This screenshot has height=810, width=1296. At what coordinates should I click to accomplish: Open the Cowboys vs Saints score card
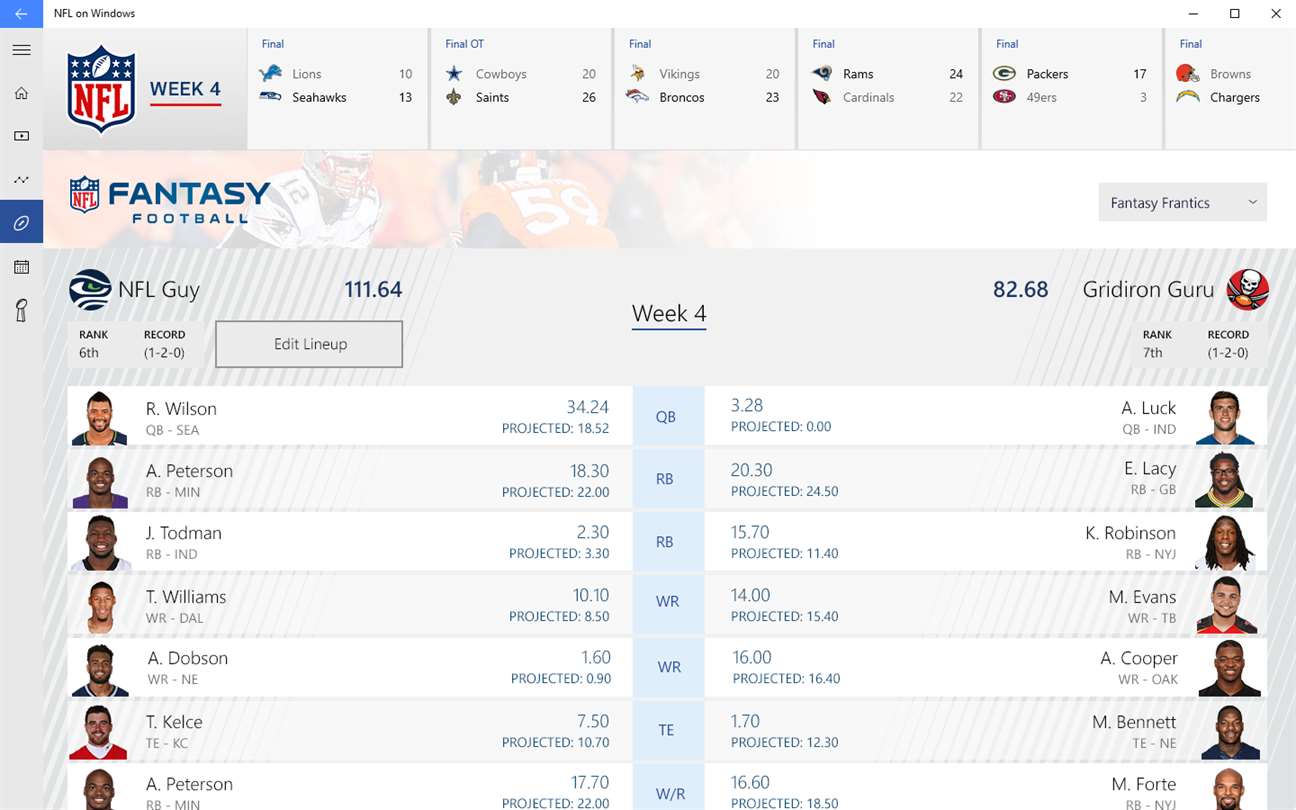[521, 88]
